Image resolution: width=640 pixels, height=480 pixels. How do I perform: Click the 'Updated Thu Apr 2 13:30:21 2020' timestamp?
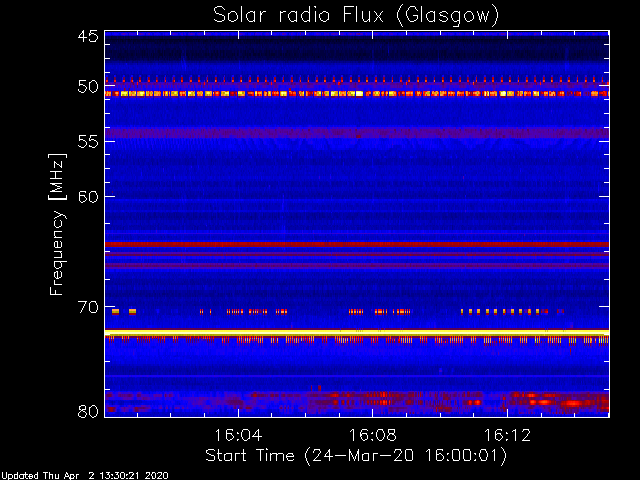click(84, 476)
